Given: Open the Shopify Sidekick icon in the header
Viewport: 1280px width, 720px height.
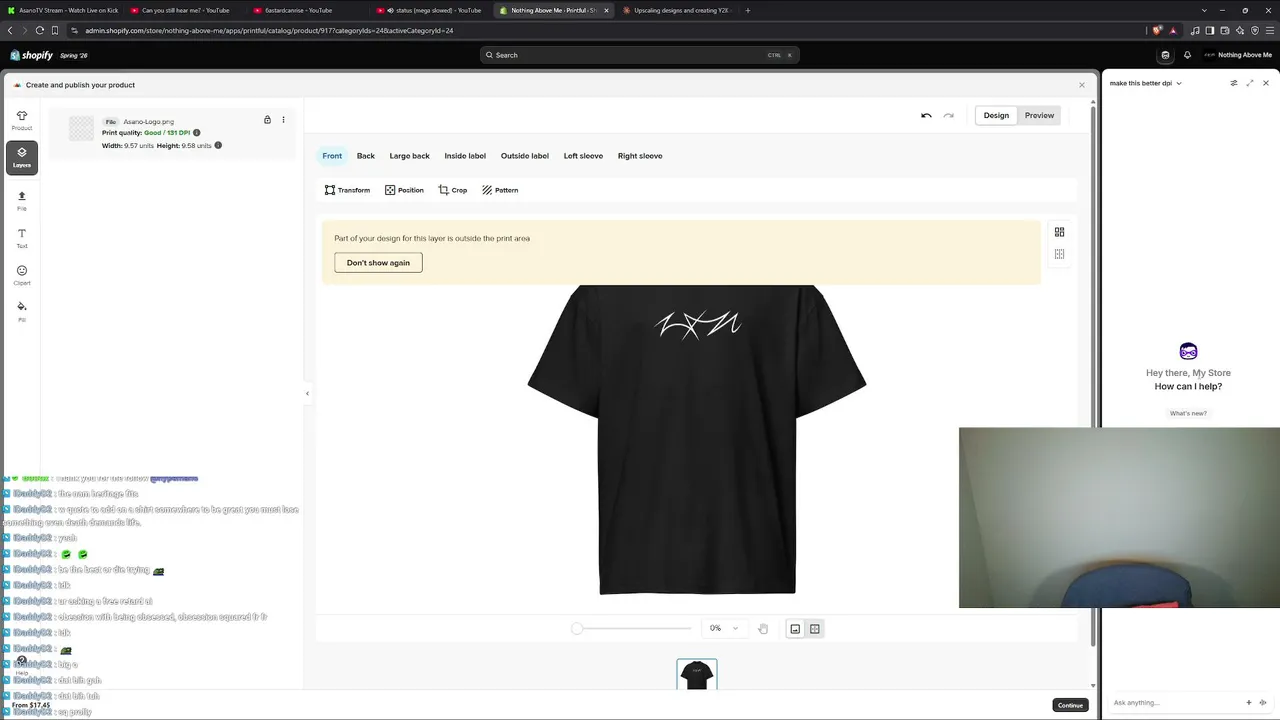Looking at the screenshot, I should 1165,55.
